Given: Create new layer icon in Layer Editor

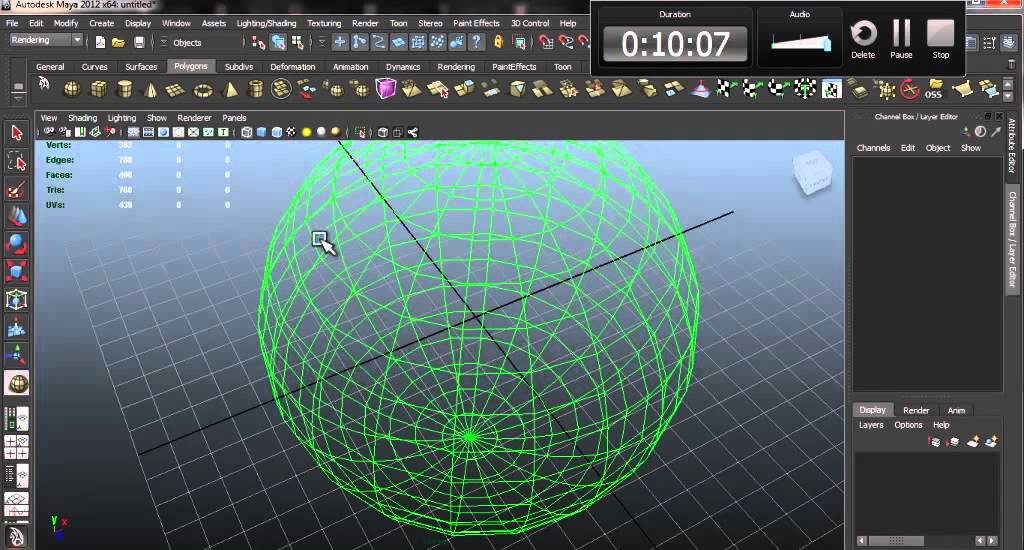Looking at the screenshot, I should point(973,442).
